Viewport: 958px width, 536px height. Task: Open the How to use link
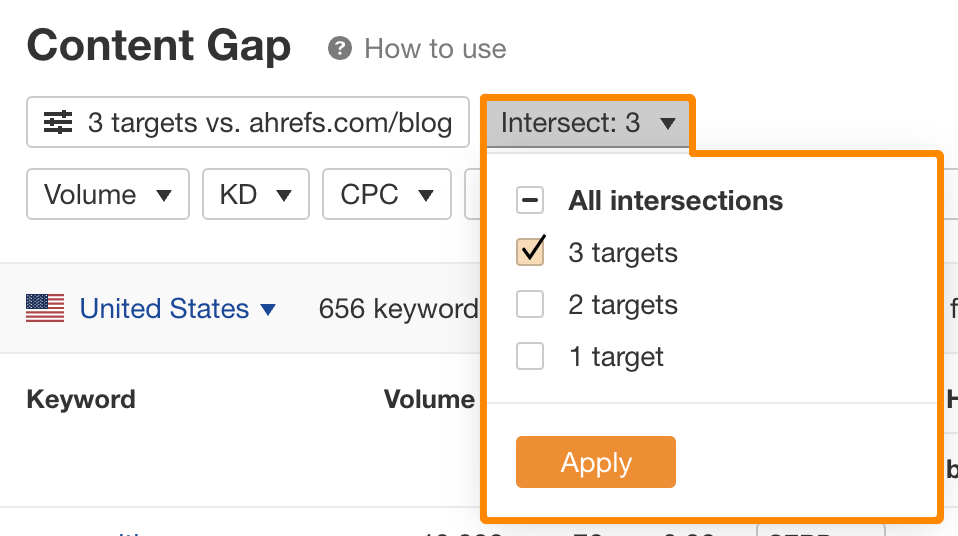[435, 49]
